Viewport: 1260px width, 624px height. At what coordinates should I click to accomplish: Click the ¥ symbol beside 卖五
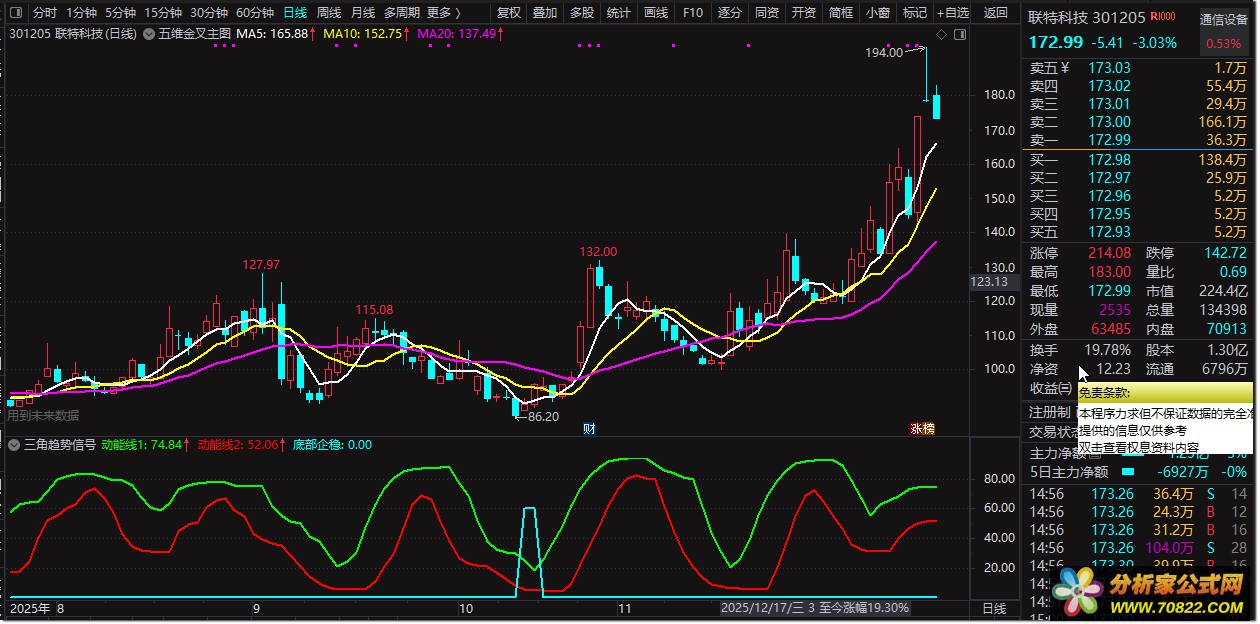(x=1065, y=68)
